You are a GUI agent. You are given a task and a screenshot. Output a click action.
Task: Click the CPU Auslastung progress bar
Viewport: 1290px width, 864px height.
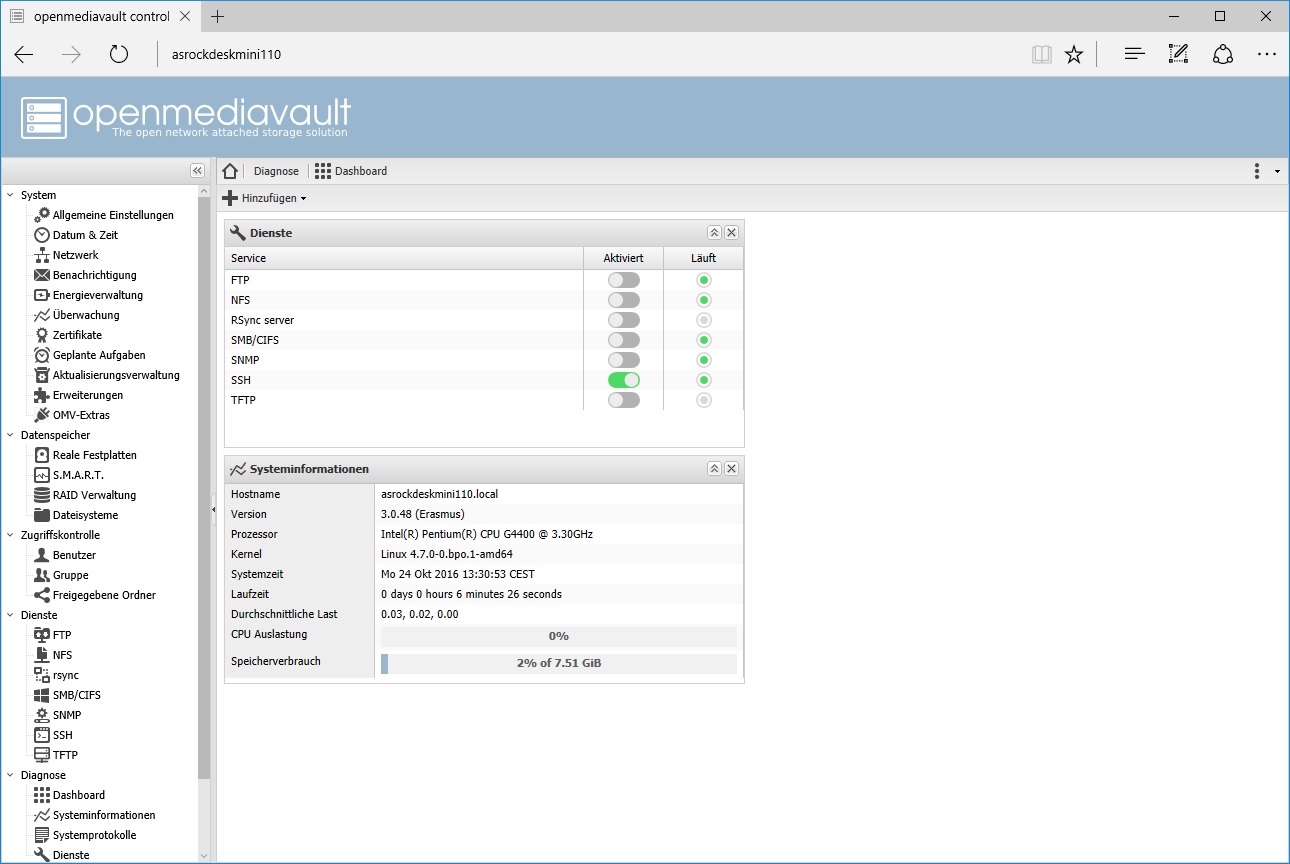[x=559, y=636]
